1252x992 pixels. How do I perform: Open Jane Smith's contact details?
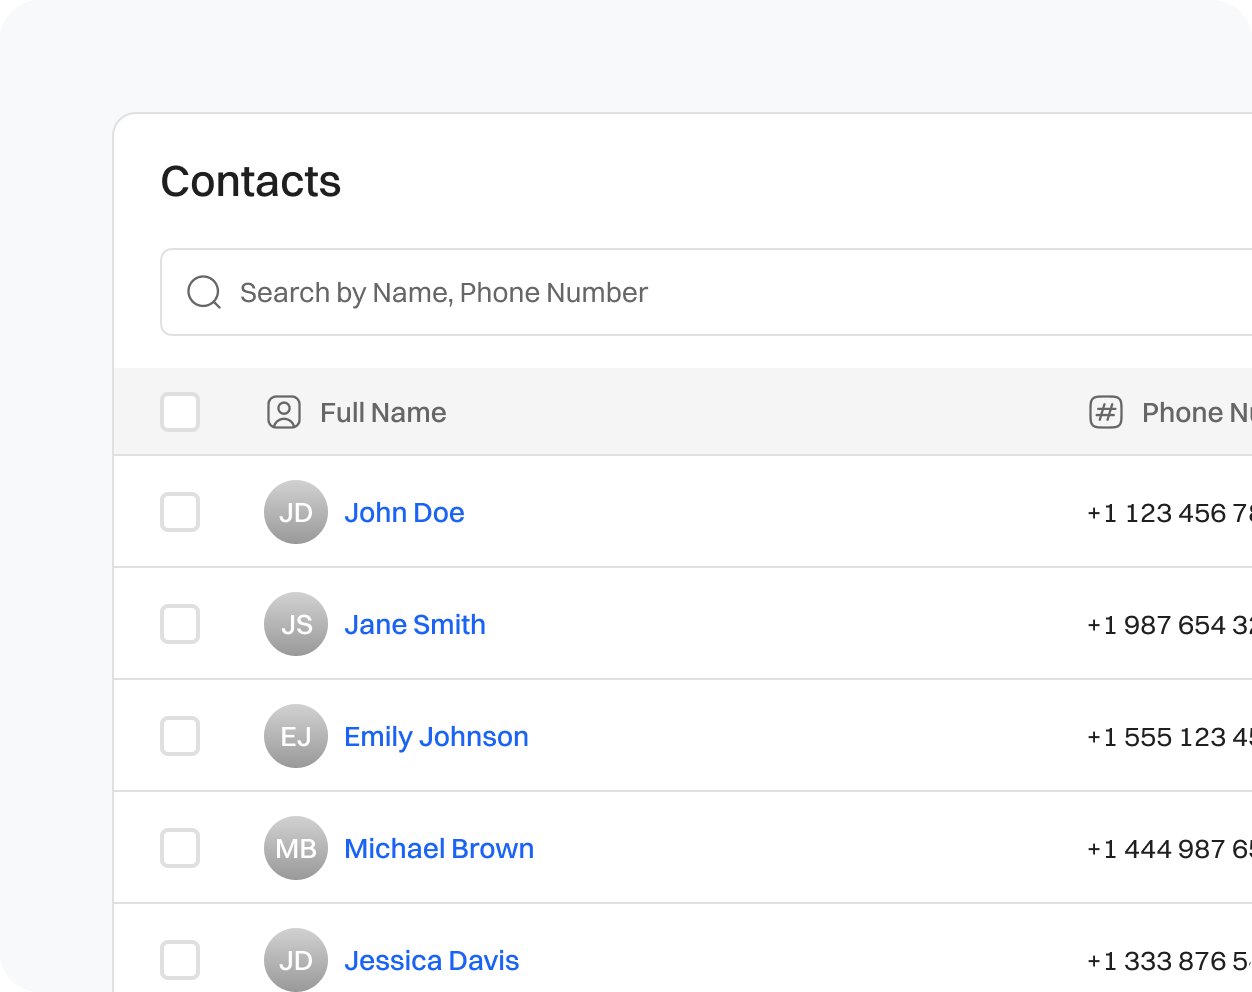(x=415, y=624)
